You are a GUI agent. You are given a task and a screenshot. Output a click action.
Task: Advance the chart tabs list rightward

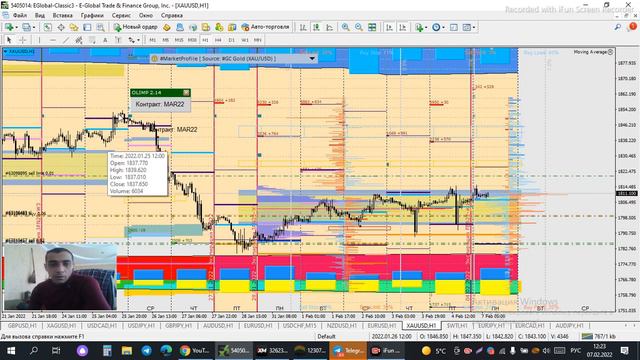click(x=635, y=325)
